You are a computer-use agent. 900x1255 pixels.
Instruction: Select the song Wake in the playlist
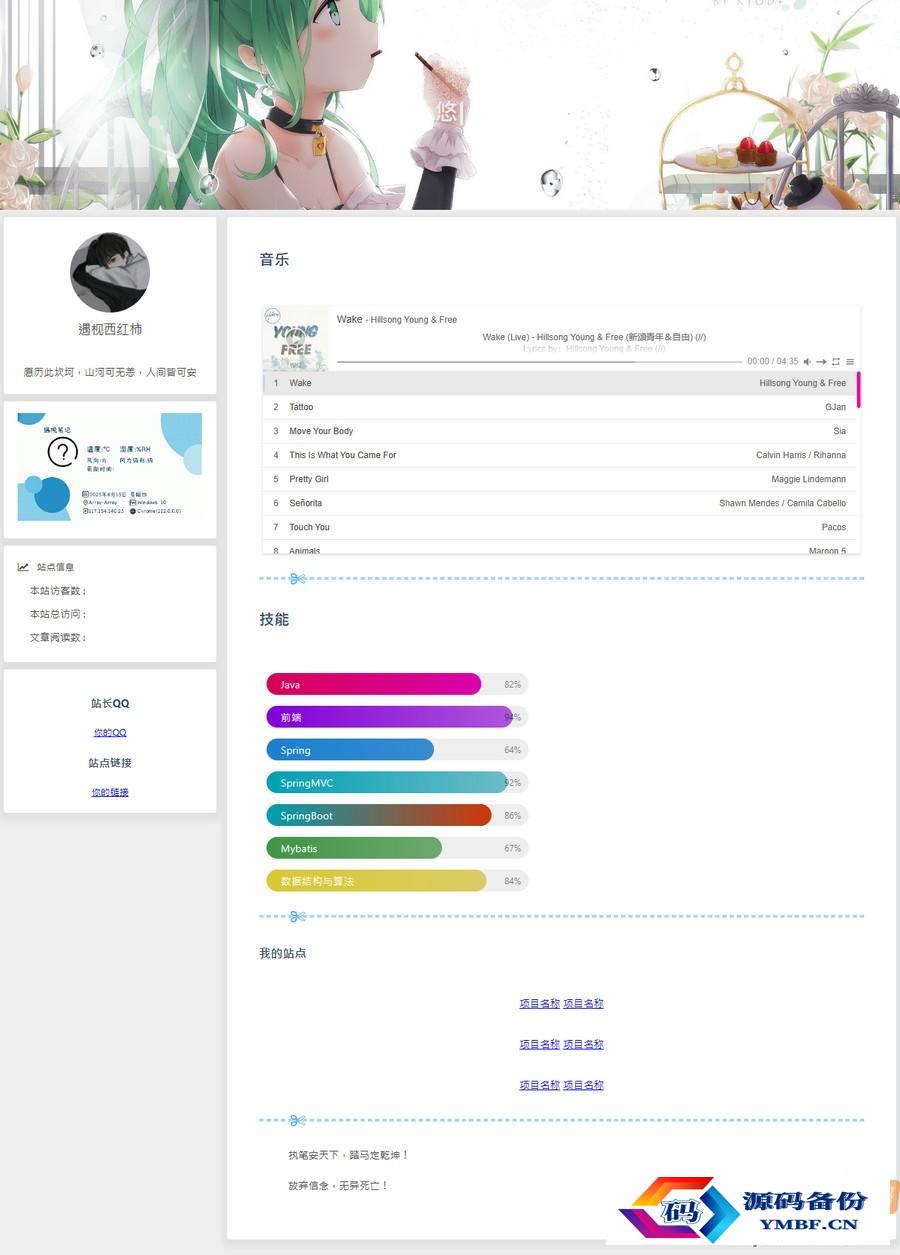tap(559, 383)
